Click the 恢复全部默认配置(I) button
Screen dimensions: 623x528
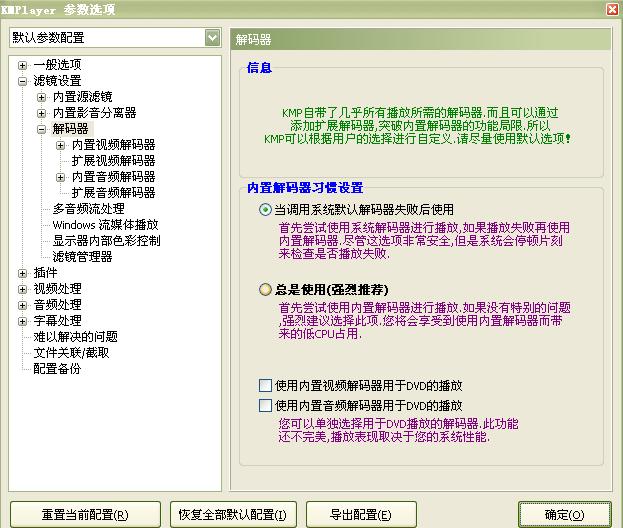[233, 515]
